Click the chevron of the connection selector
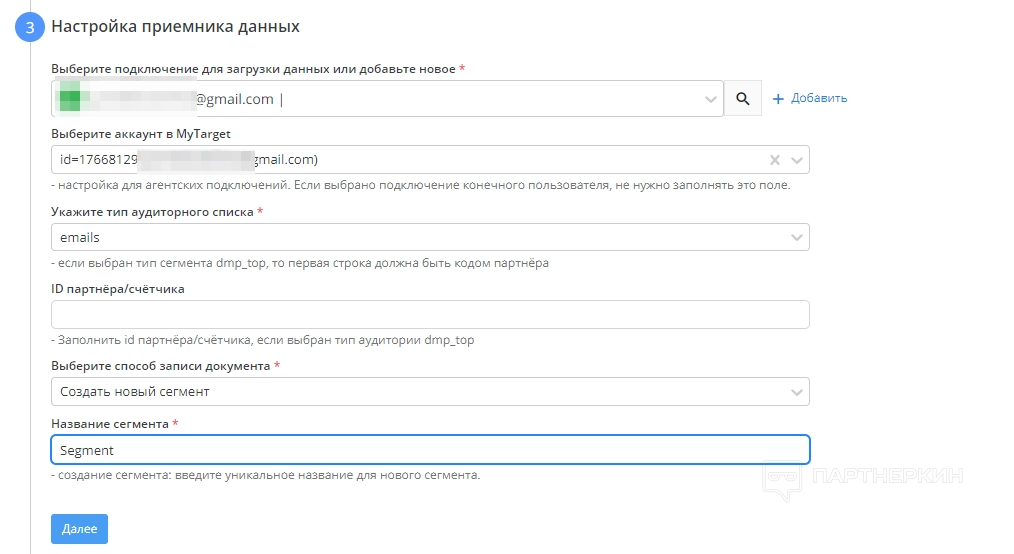The width and height of the screenshot is (1014, 554). (x=711, y=98)
